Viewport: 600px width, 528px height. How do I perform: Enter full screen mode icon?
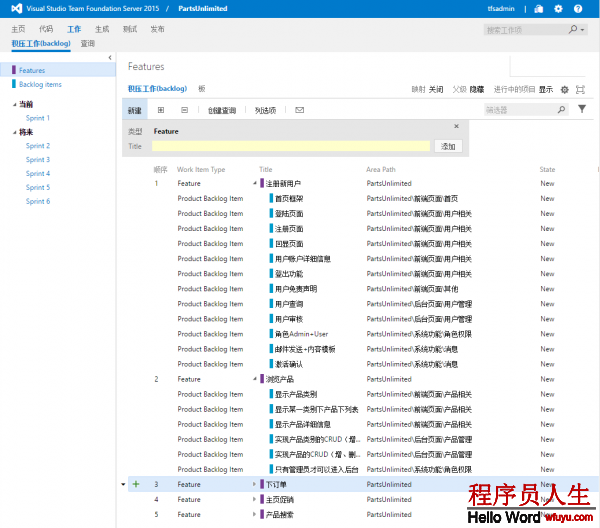pyautogui.click(x=580, y=90)
